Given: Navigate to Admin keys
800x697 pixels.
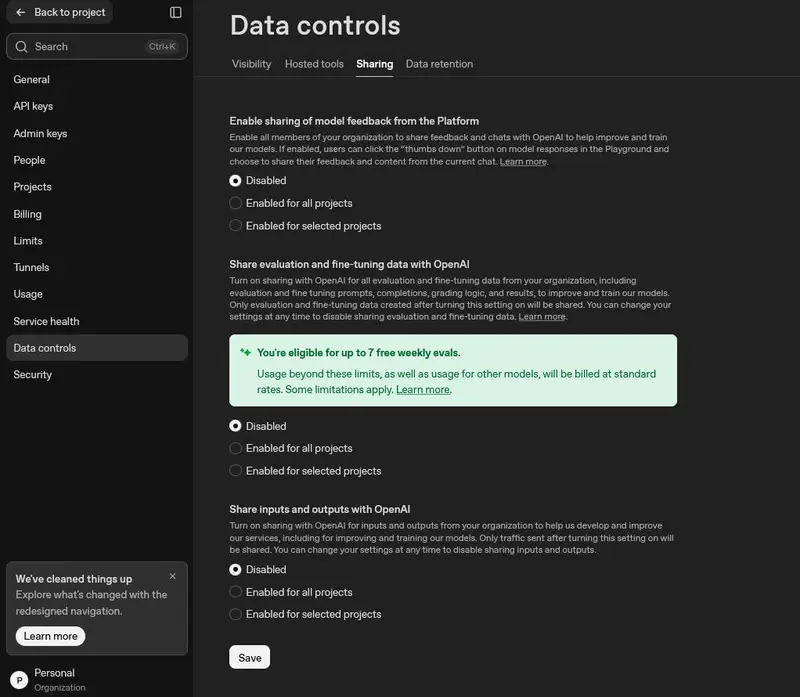Looking at the screenshot, I should (97, 134).
